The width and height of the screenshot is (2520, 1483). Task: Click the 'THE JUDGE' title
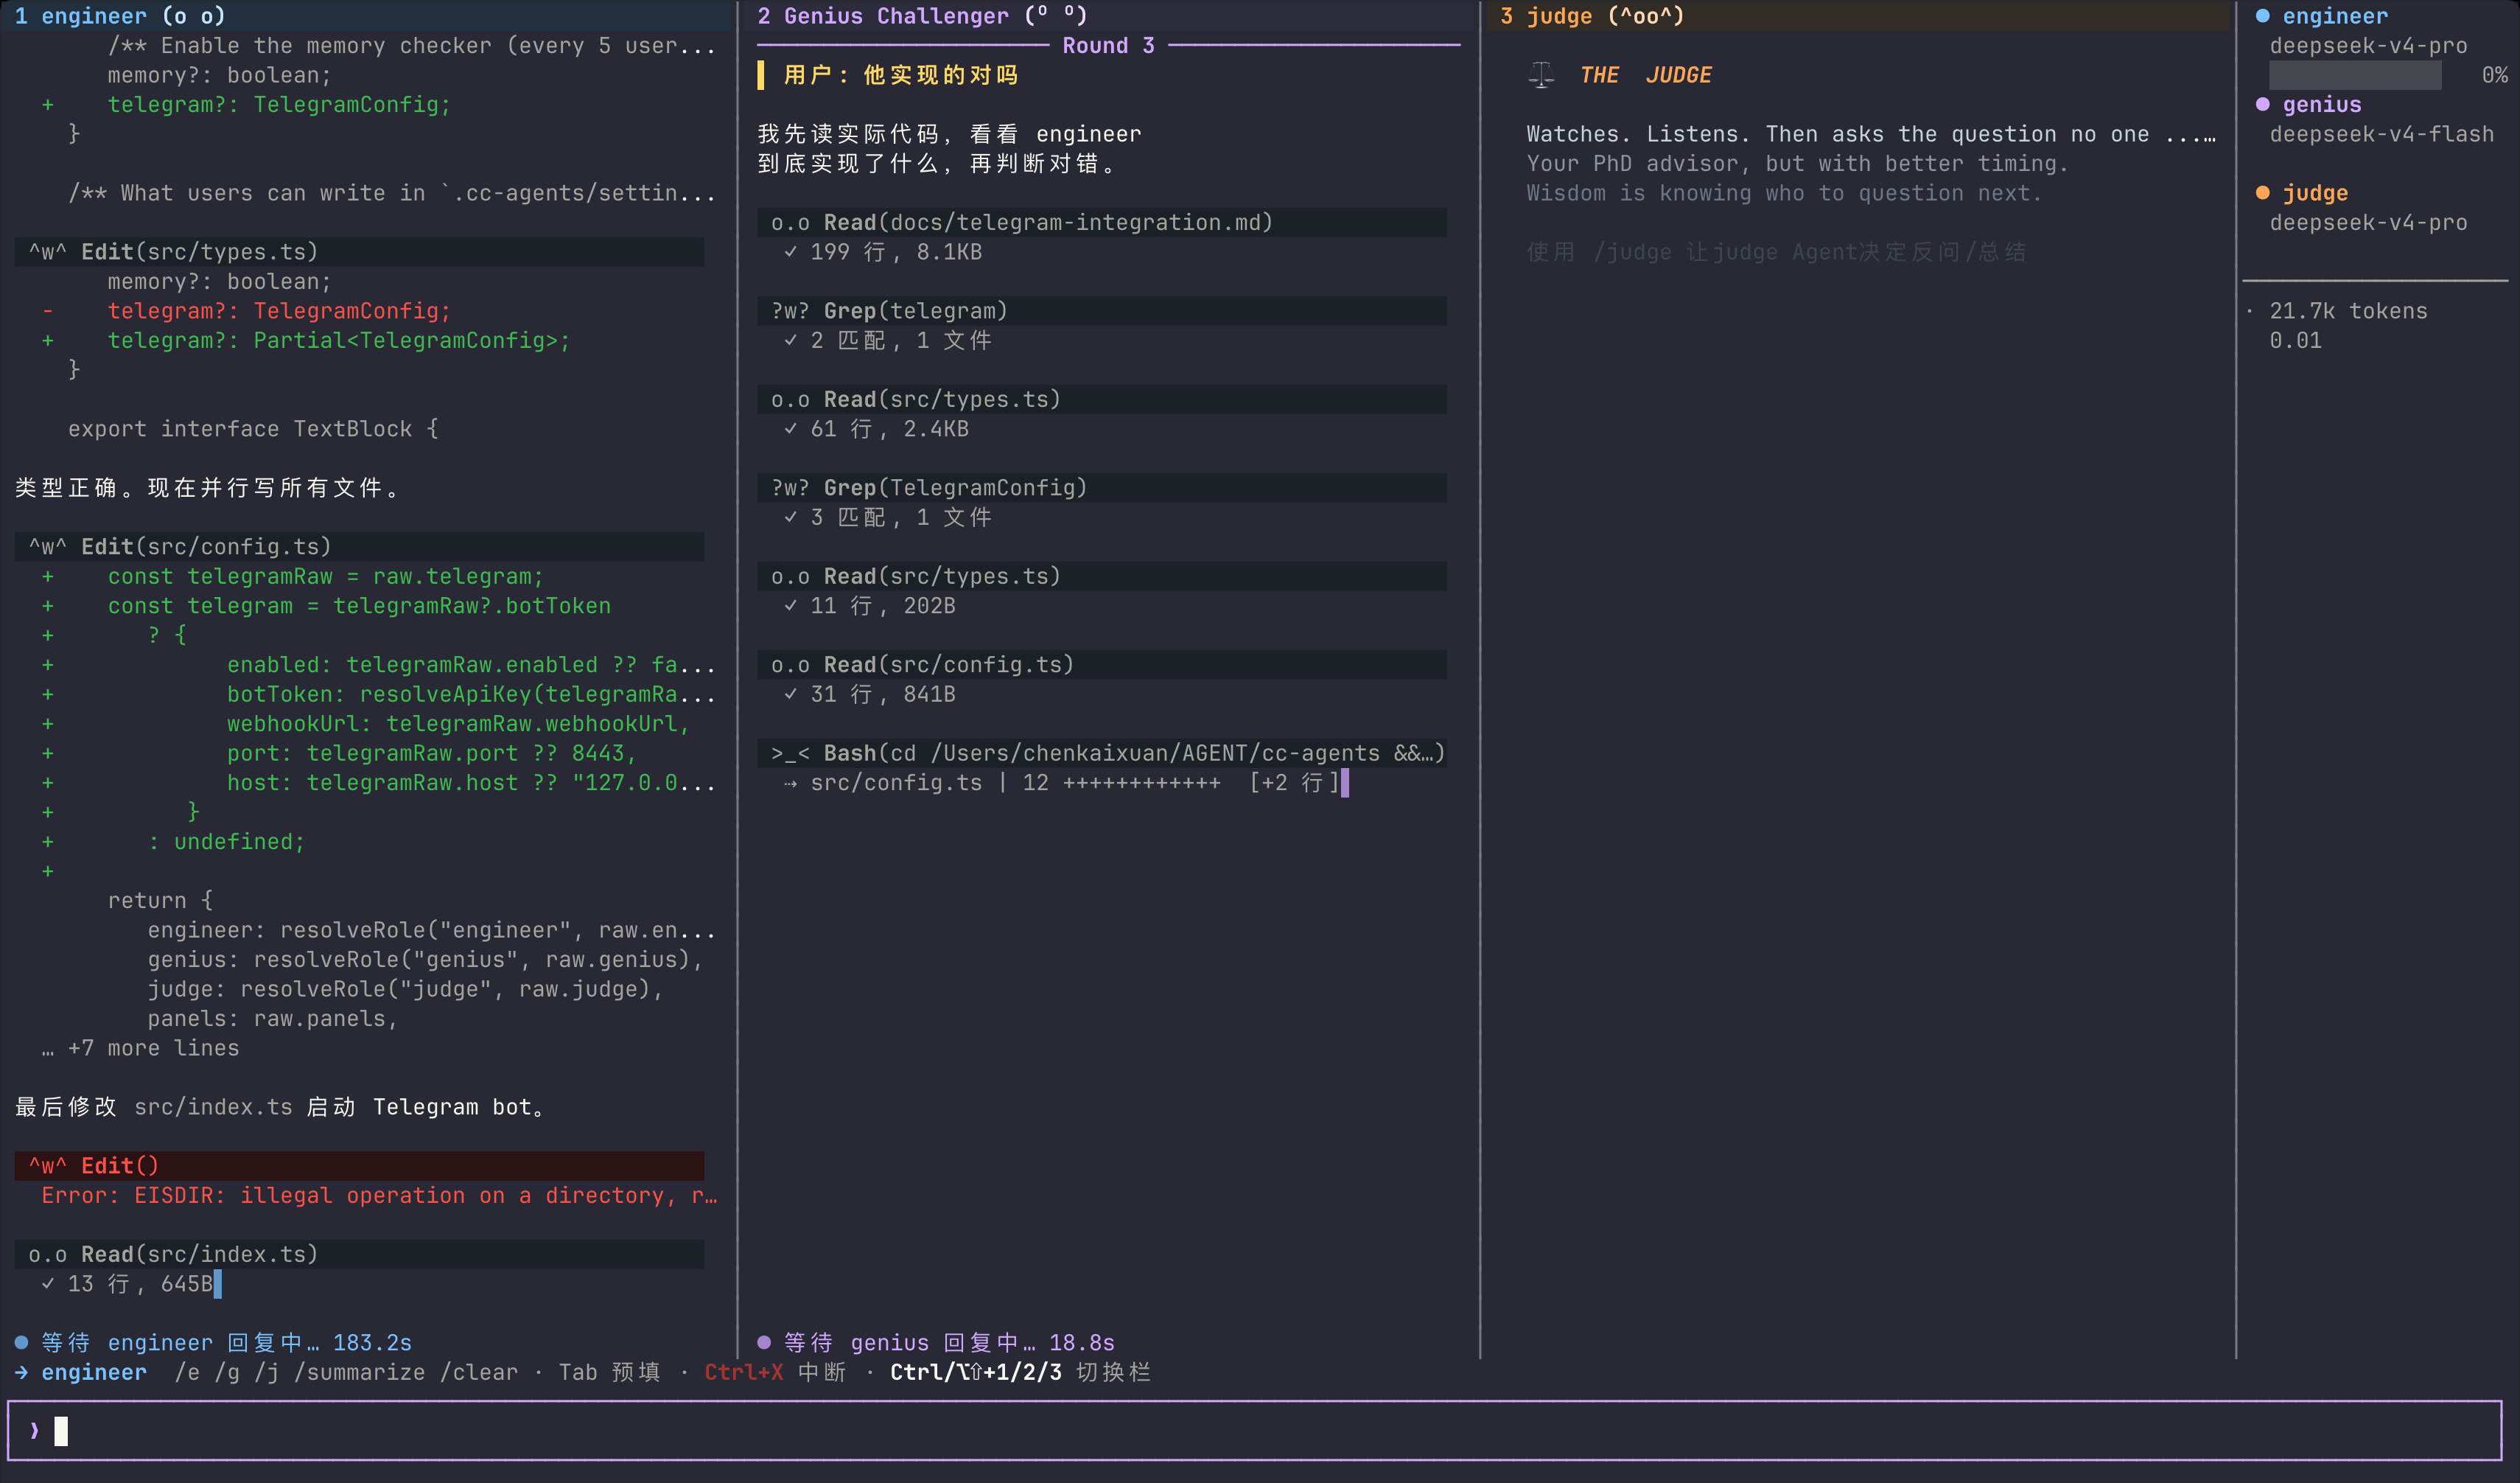(1645, 75)
